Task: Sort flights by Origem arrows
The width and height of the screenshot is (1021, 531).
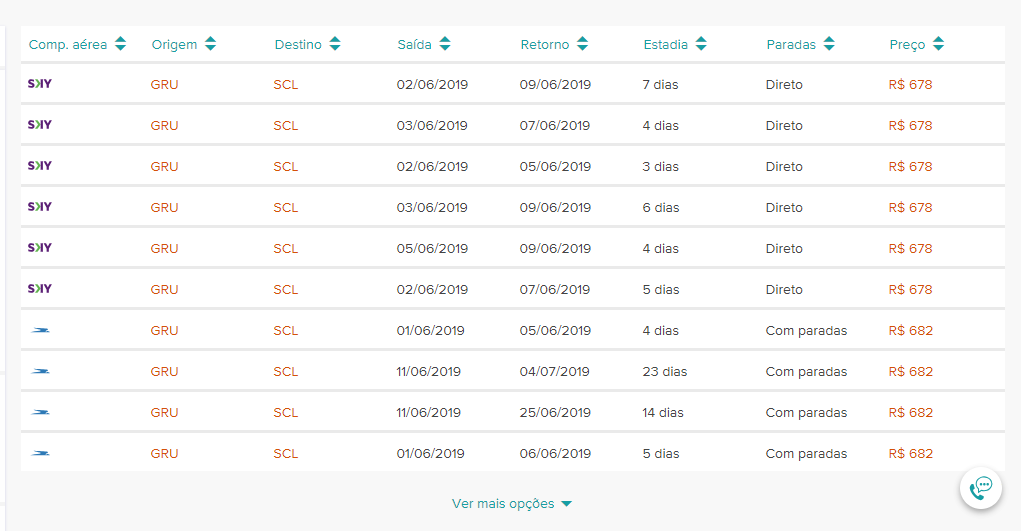Action: tap(210, 44)
